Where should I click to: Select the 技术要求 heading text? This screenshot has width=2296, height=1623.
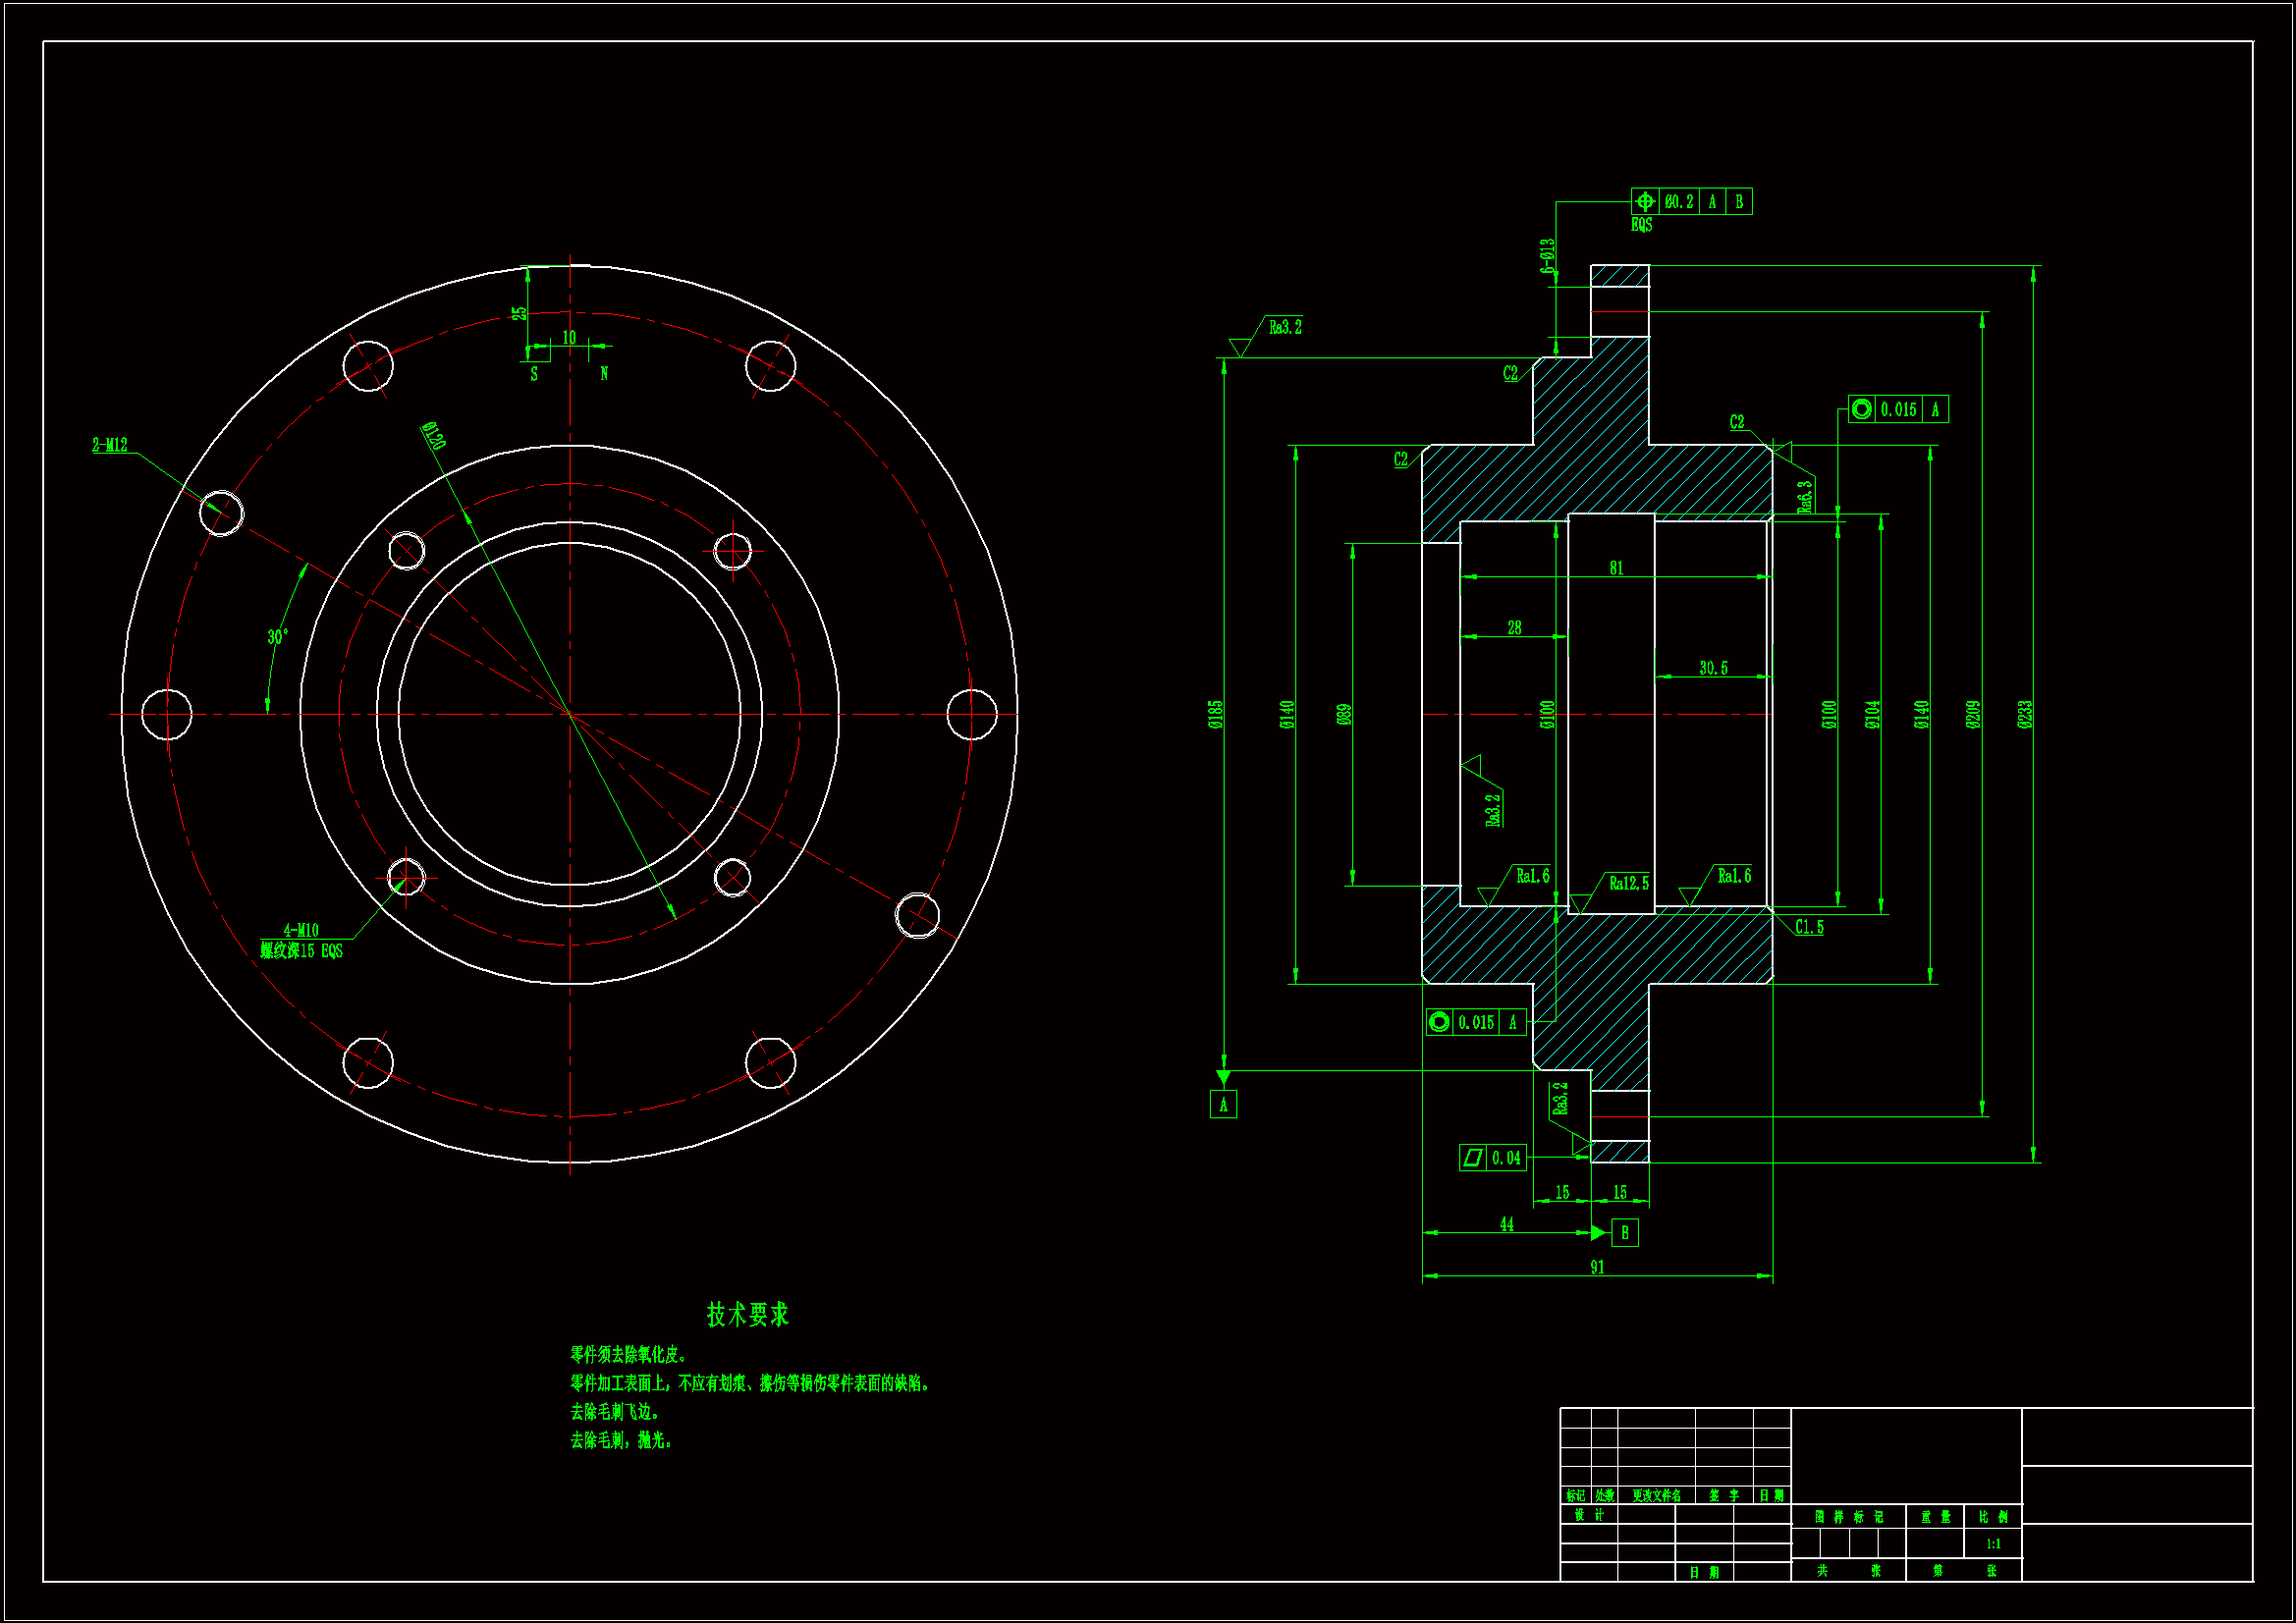coord(748,1314)
